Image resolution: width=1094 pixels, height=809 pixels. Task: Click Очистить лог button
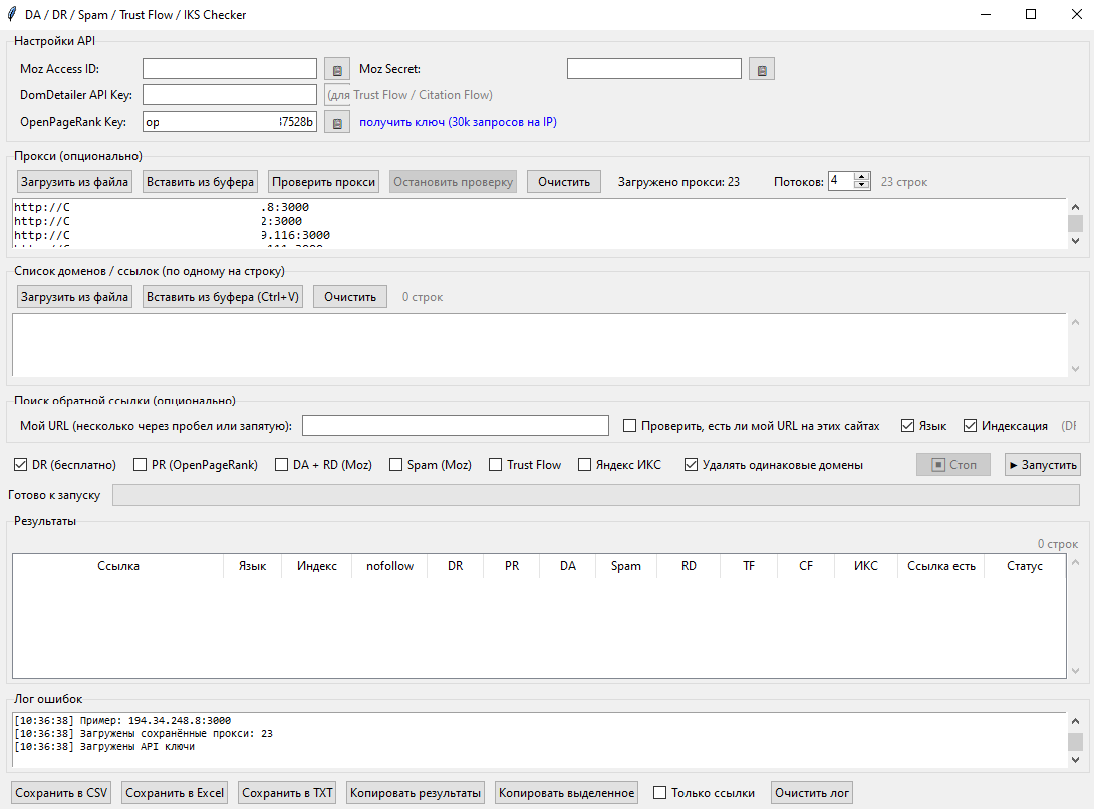click(812, 793)
